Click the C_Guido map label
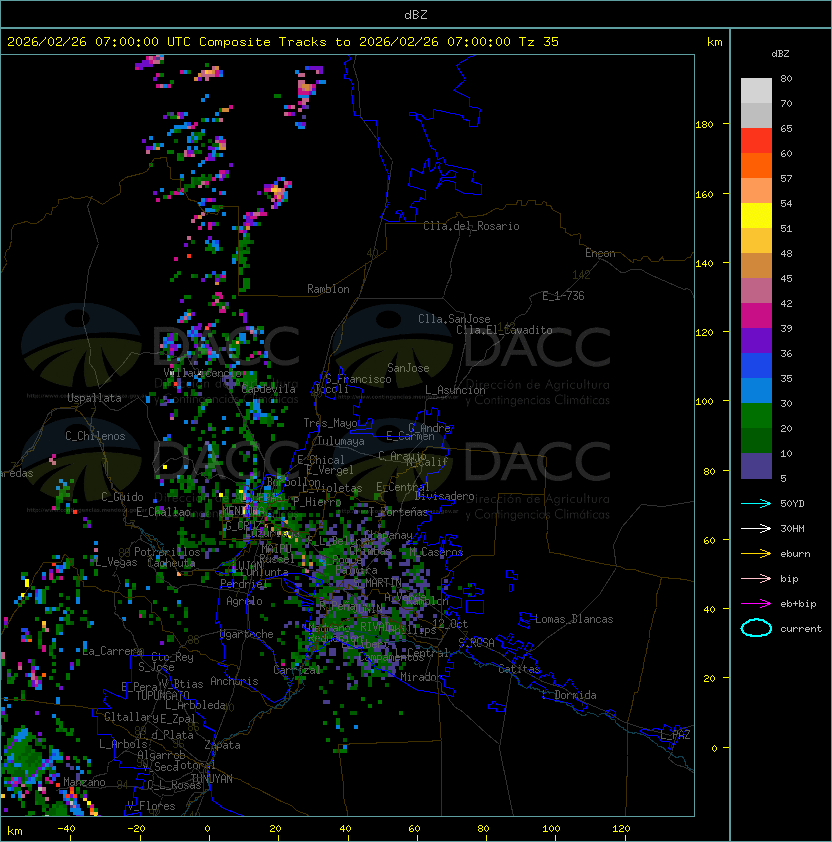 (122, 497)
